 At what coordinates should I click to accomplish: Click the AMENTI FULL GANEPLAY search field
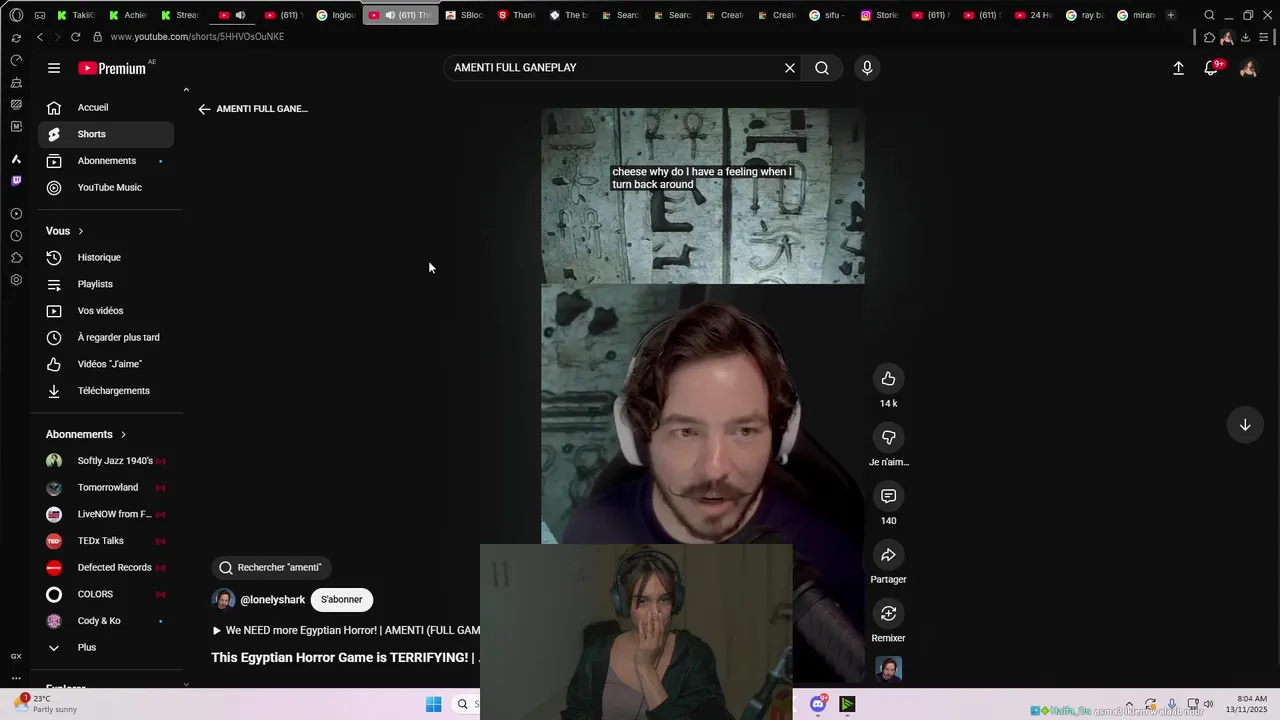coord(610,68)
